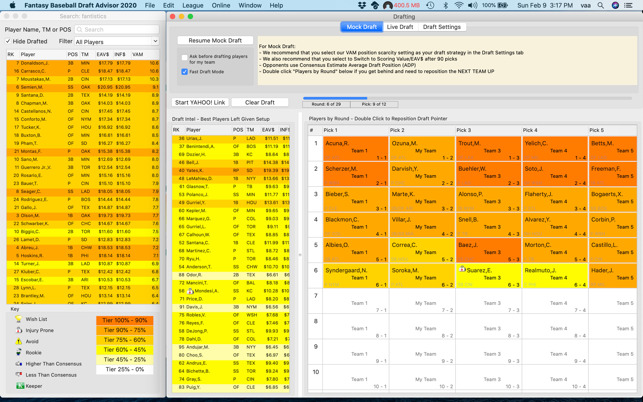Click the green Keeper K icon
Image resolution: width=643 pixels, height=402 pixels.
pyautogui.click(x=20, y=386)
